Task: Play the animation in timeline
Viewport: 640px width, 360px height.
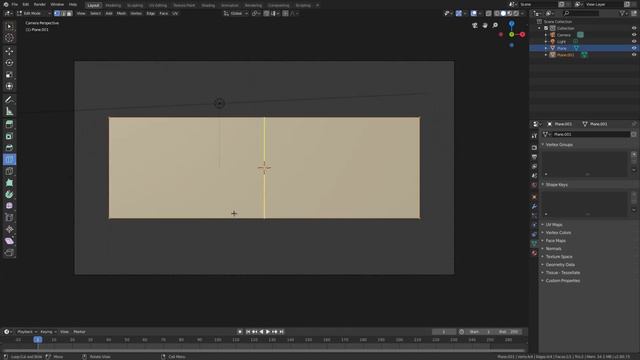Action: click(268, 332)
